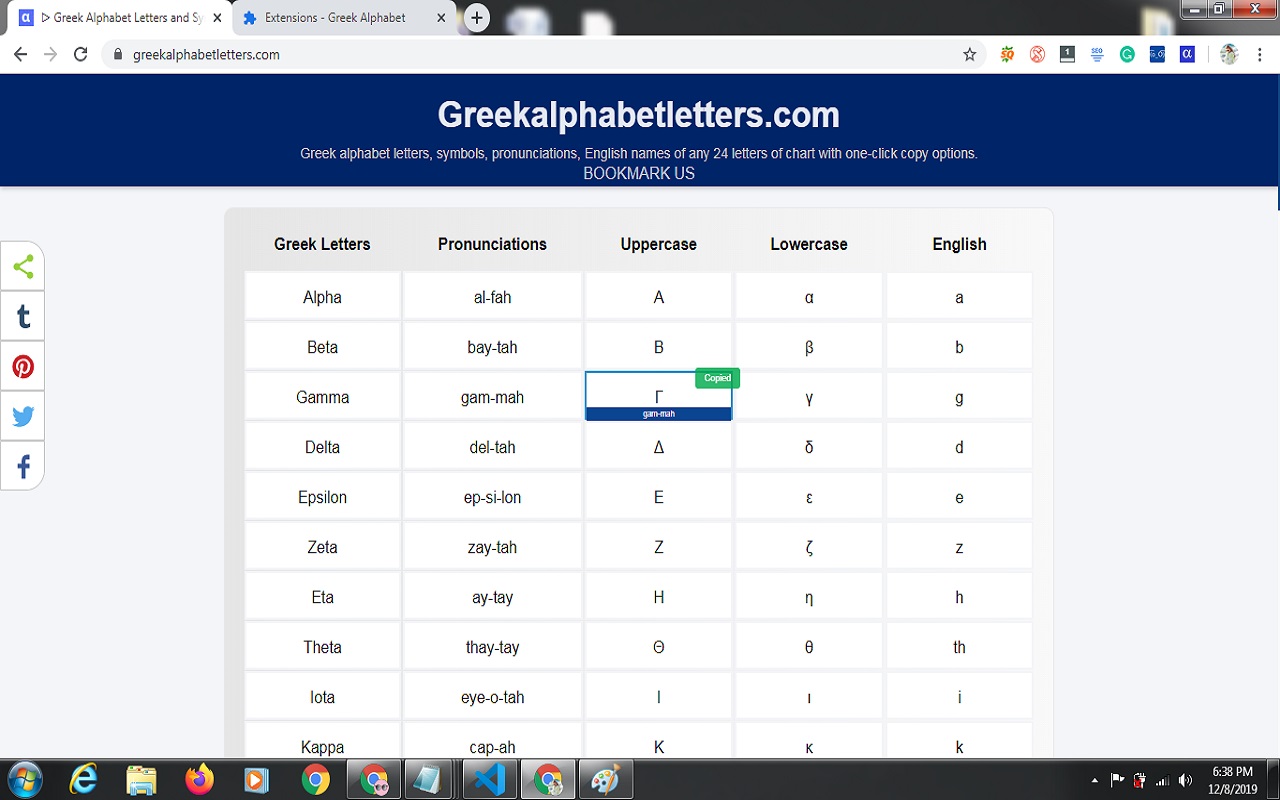Open the red circular S extension
Image resolution: width=1280 pixels, height=800 pixels.
click(x=1037, y=55)
